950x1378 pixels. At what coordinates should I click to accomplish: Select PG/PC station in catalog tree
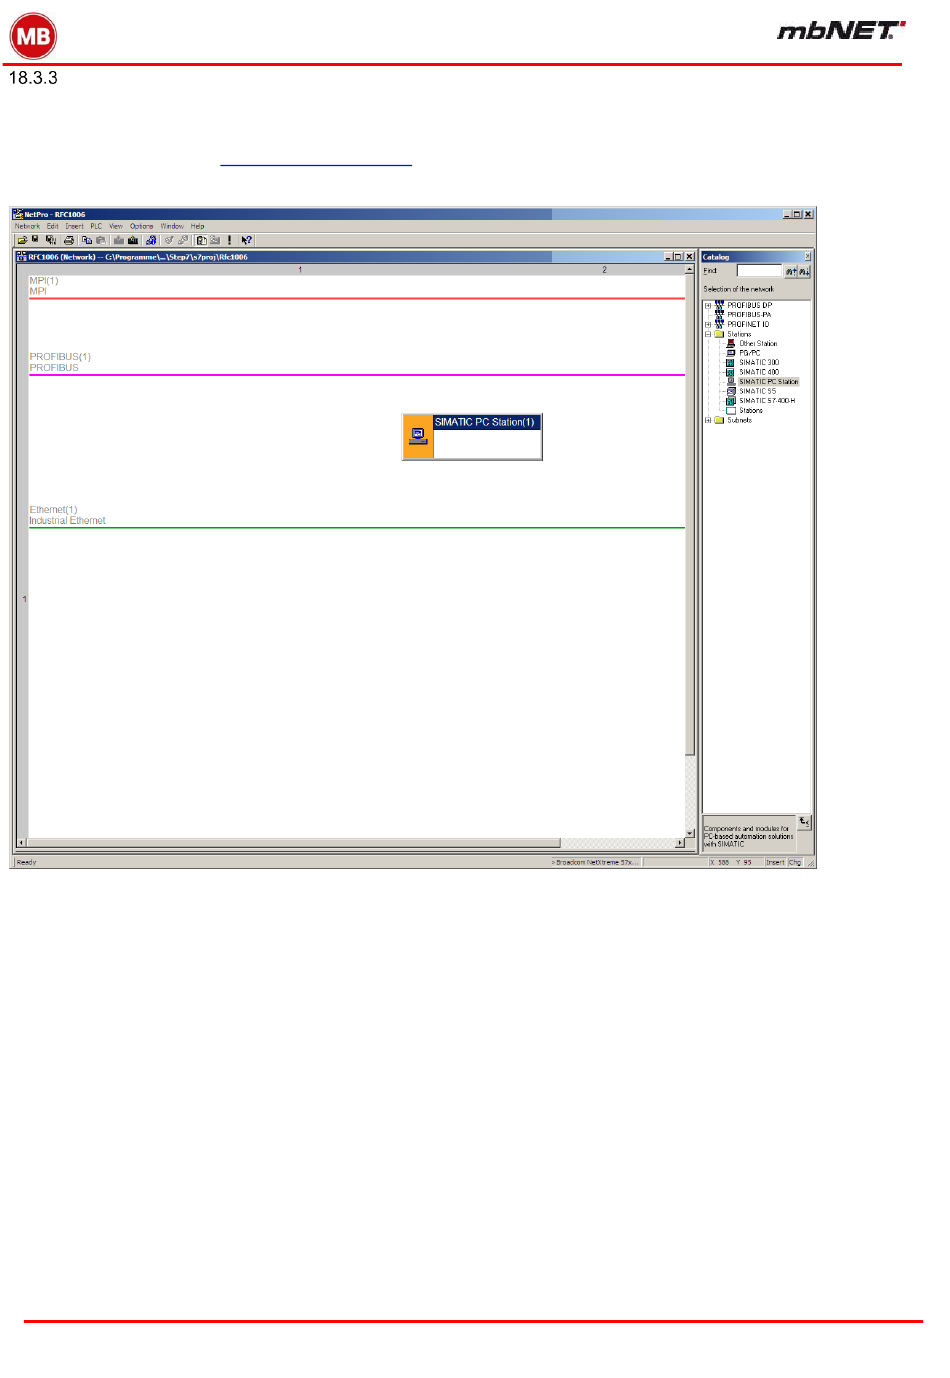(749, 353)
